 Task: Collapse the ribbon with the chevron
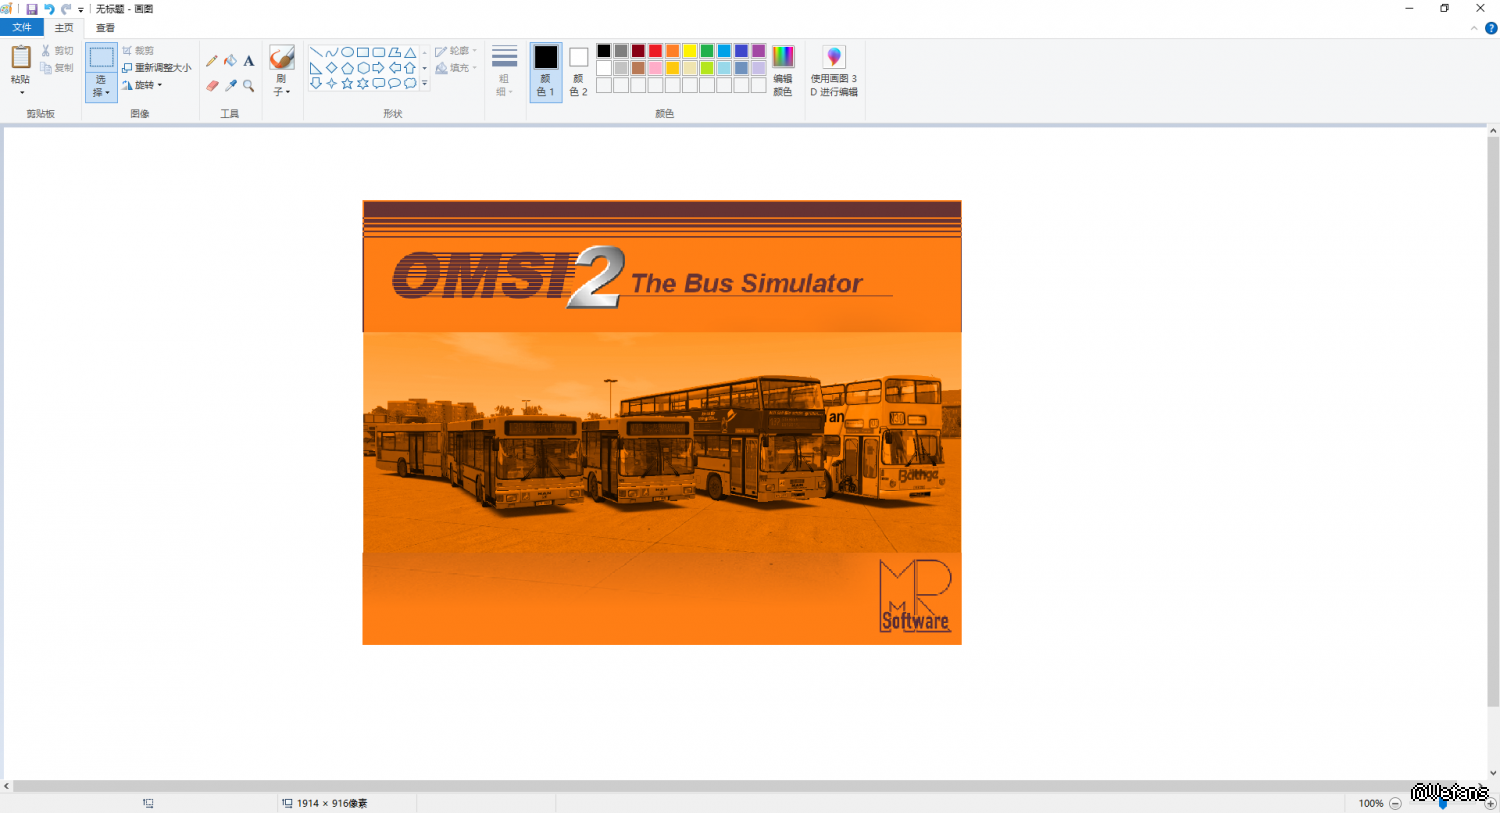(x=1474, y=28)
